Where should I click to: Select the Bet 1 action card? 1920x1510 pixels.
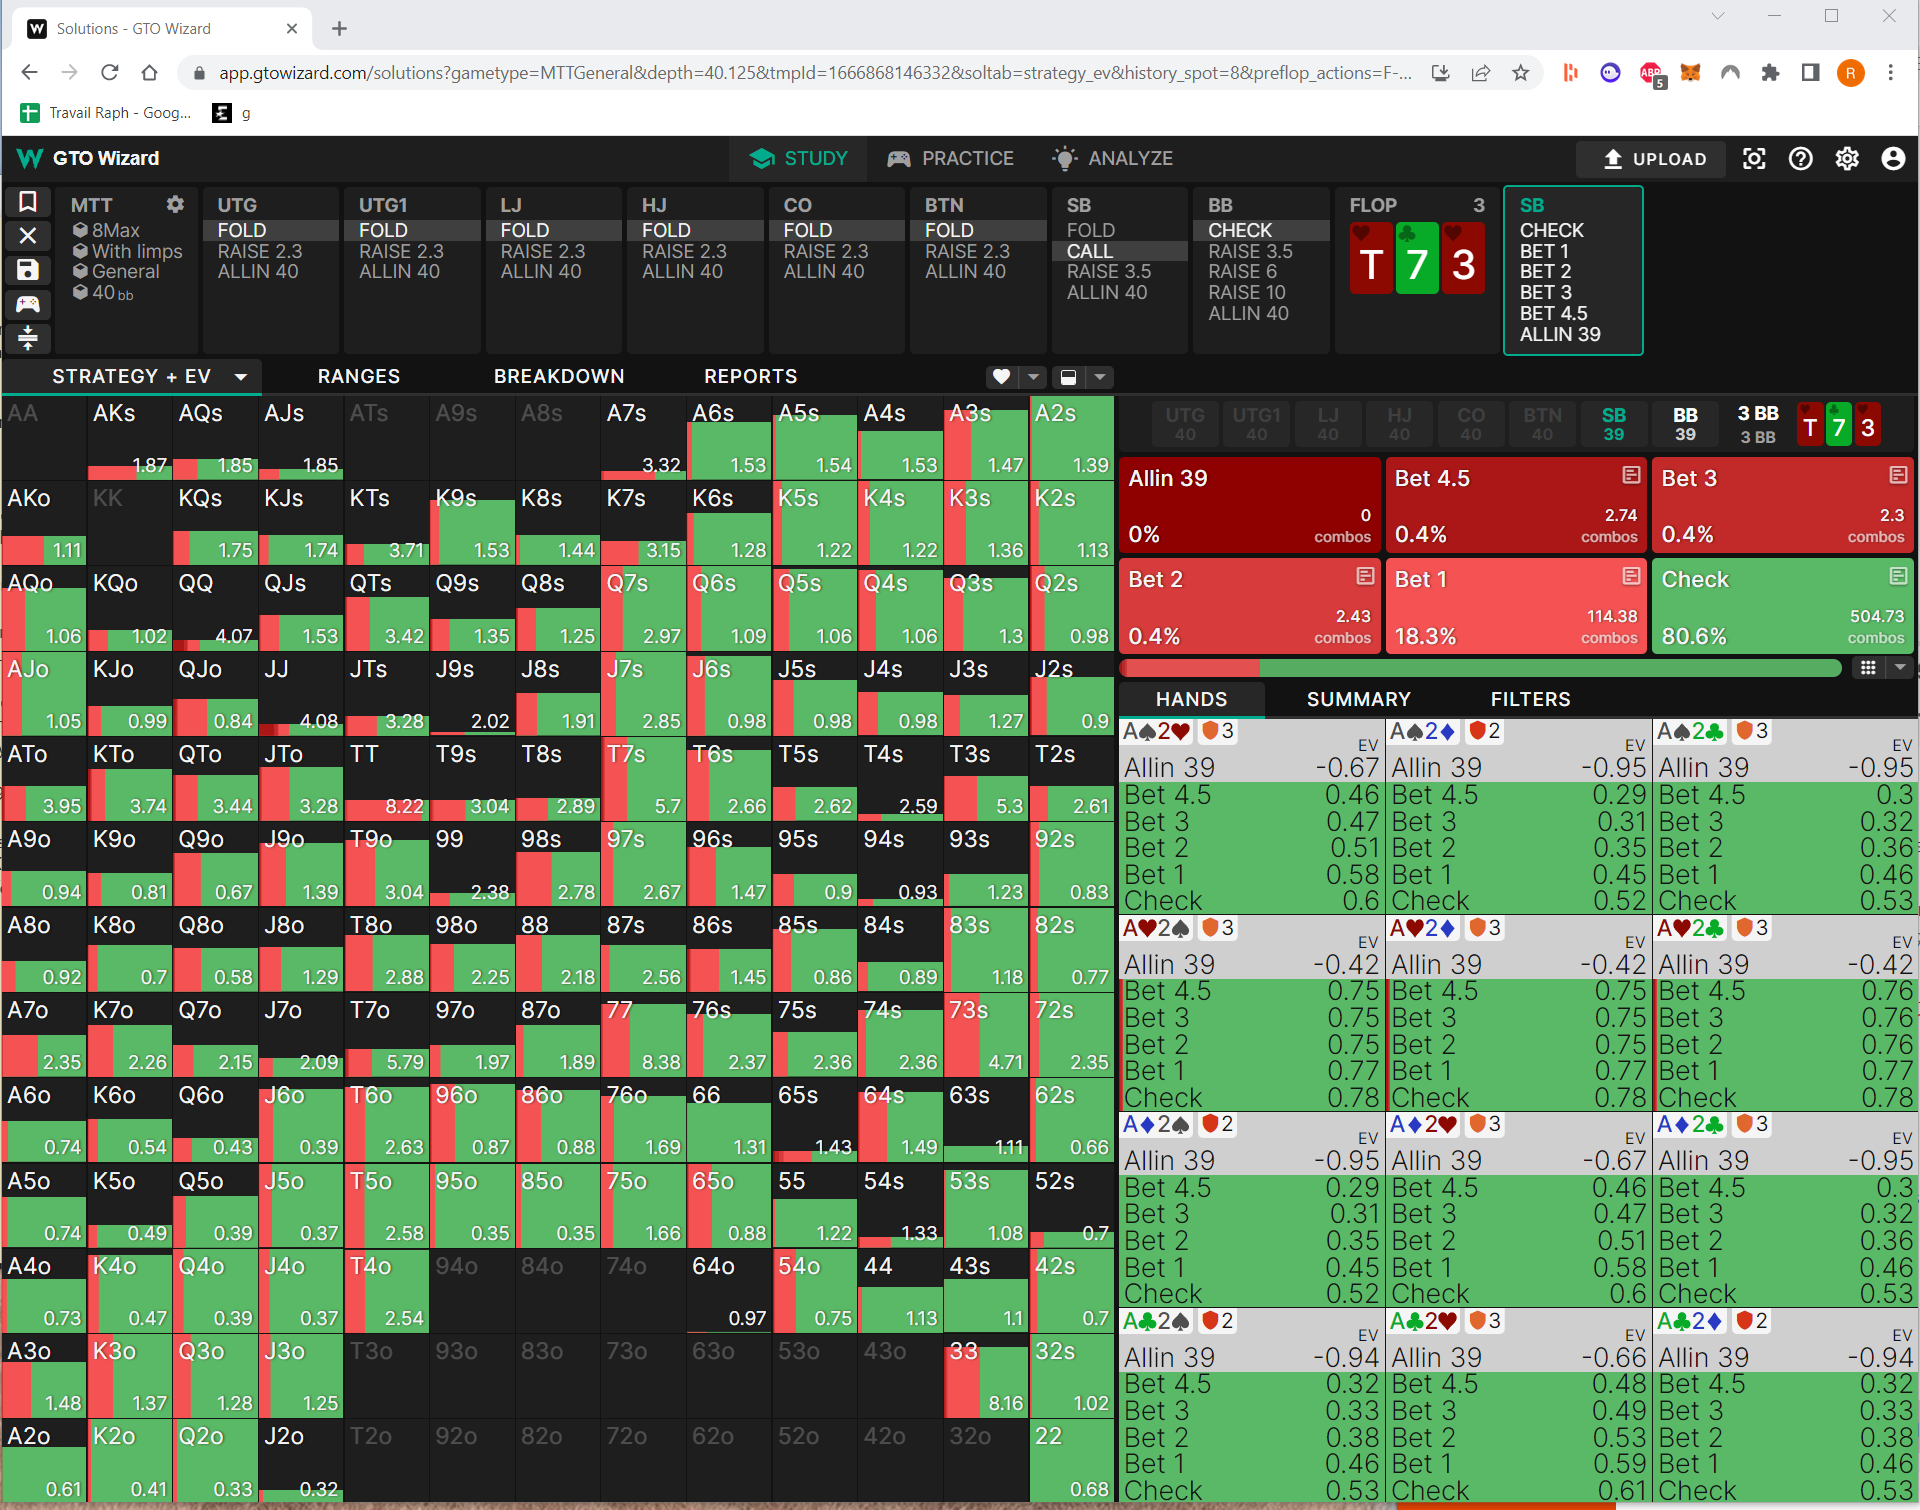[1515, 607]
